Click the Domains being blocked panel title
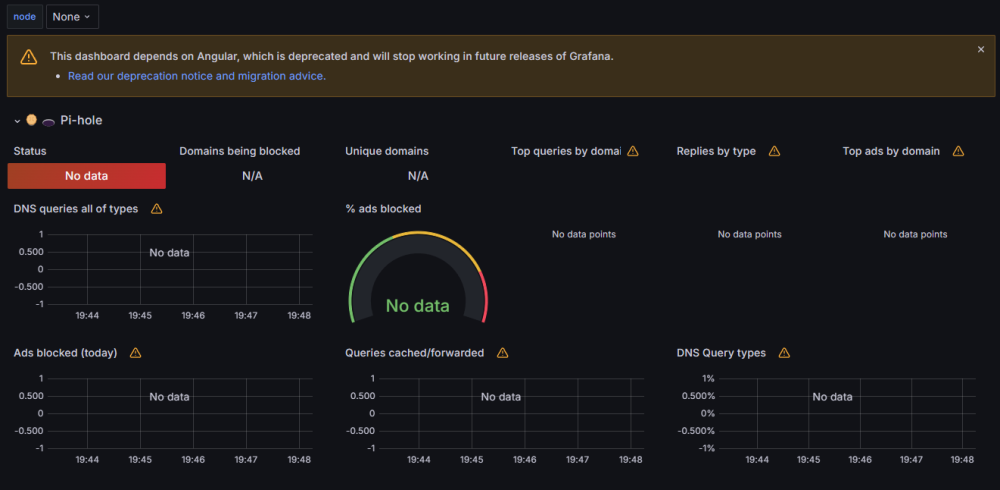Viewport: 1000px width, 490px height. [x=239, y=151]
